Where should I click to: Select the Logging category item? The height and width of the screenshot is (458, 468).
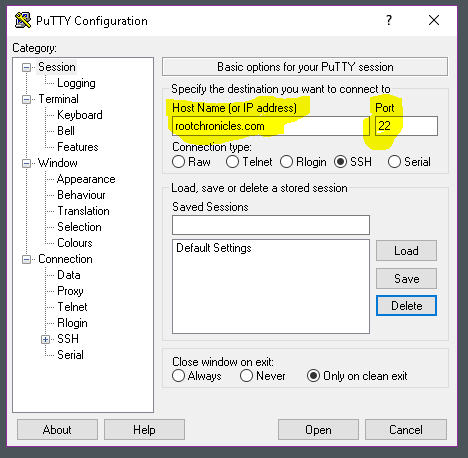tap(76, 83)
